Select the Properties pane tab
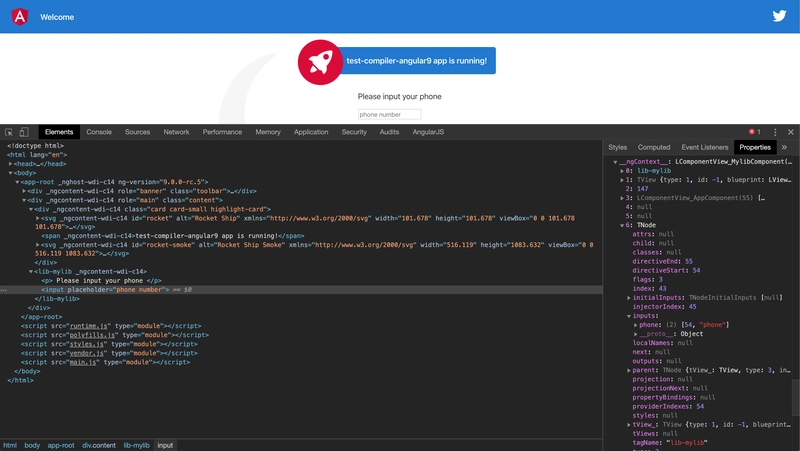The width and height of the screenshot is (800, 451). pyautogui.click(x=755, y=147)
